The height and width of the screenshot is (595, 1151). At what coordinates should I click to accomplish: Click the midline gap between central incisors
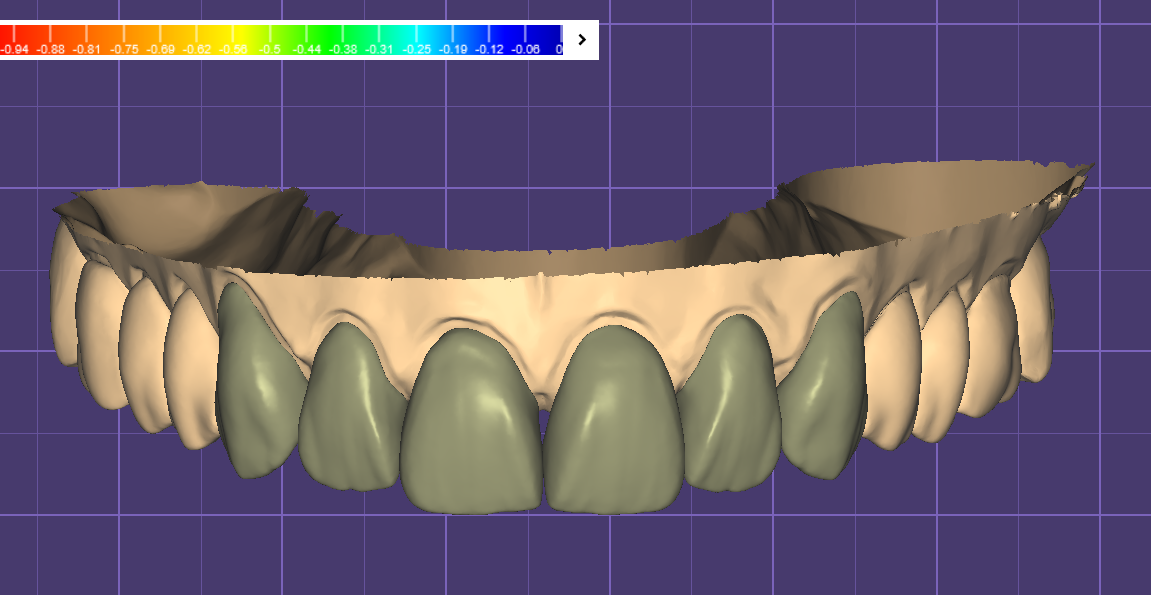pyautogui.click(x=542, y=450)
